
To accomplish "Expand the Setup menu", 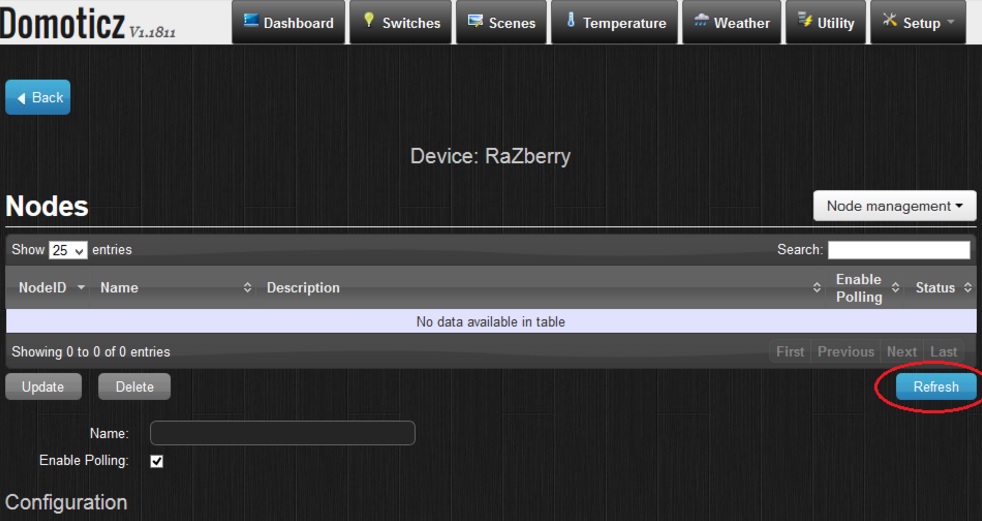I will pos(918,23).
